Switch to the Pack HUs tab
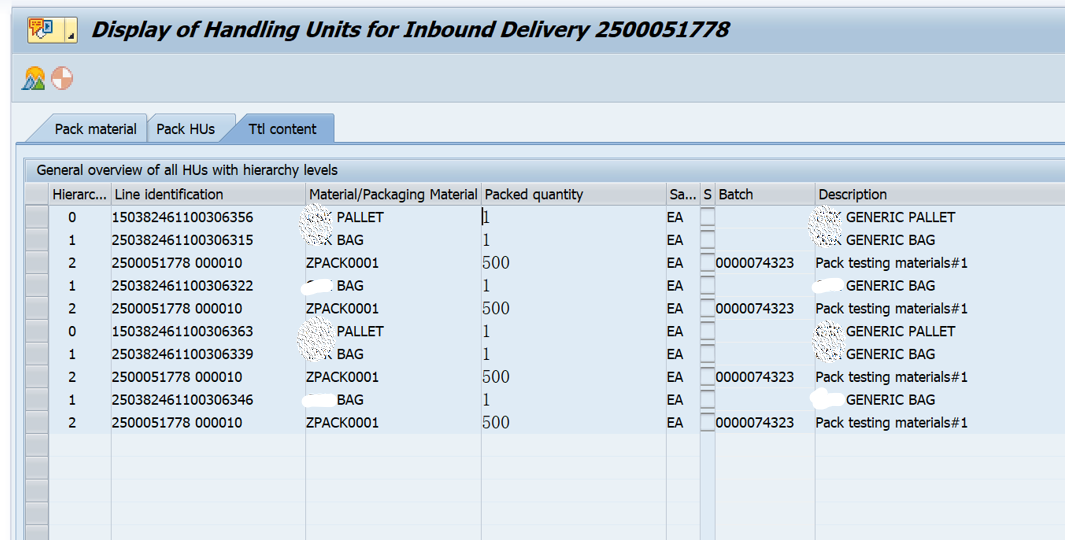This screenshot has width=1065, height=540. [185, 129]
